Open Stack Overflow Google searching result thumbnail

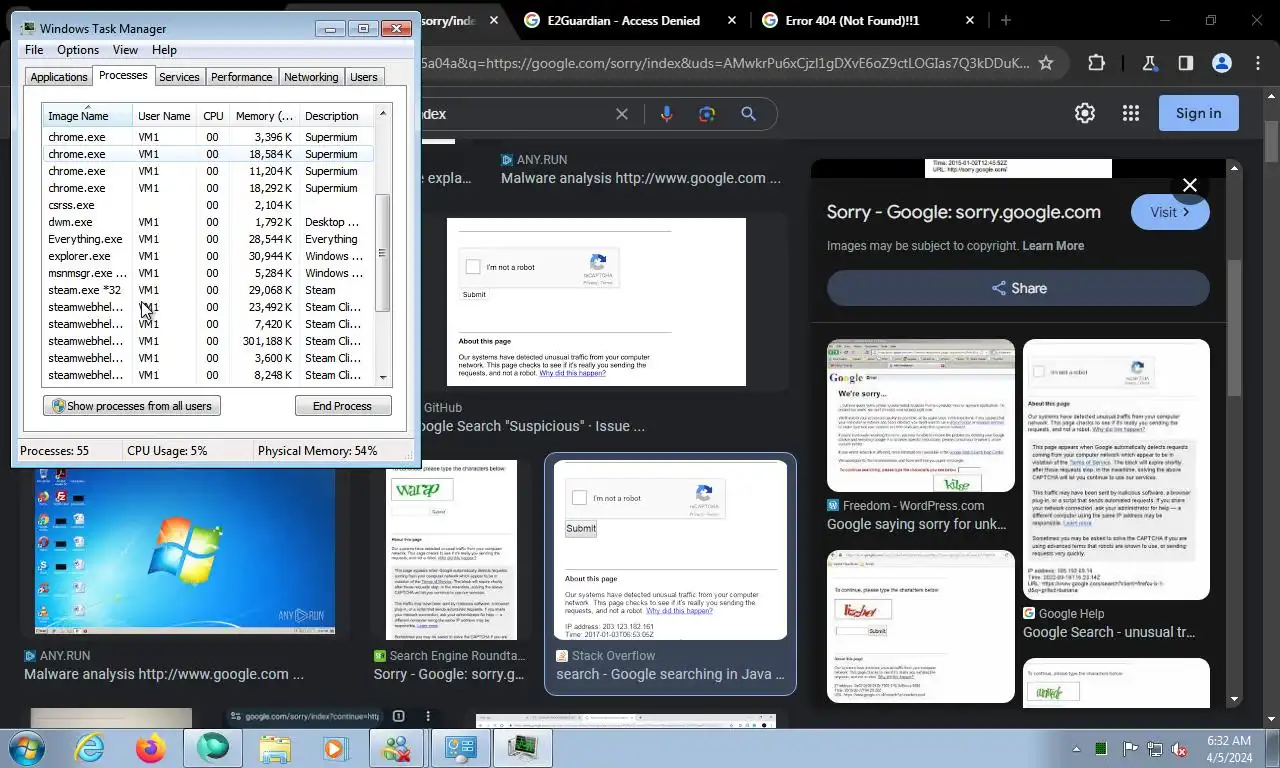[x=671, y=550]
